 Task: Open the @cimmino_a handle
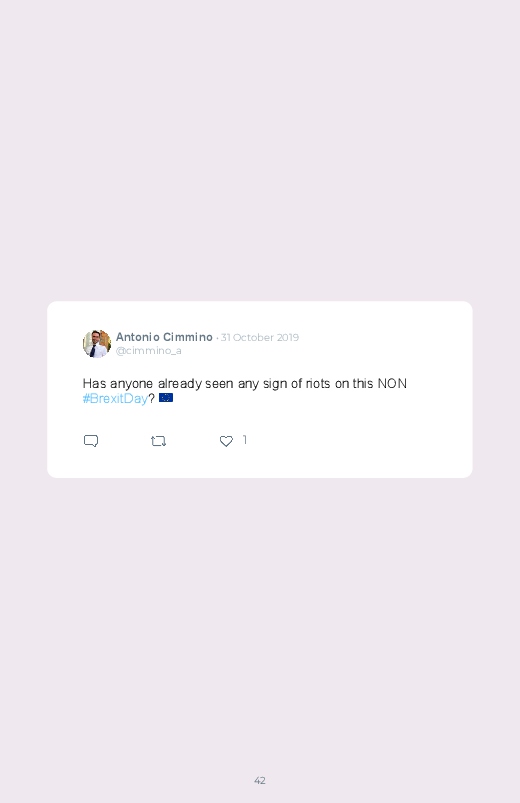[x=149, y=351]
